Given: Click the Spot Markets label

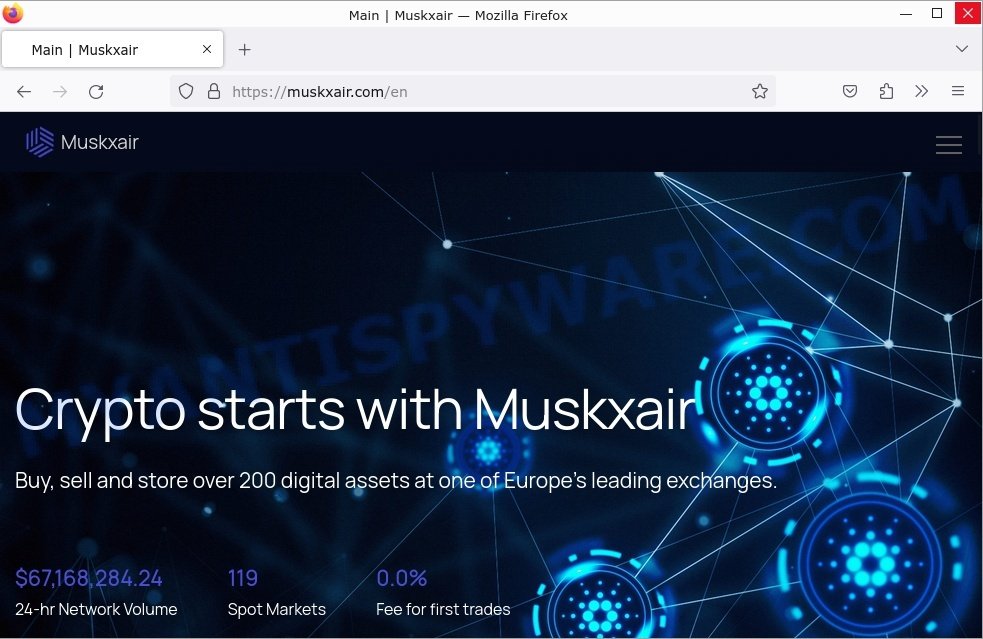Looking at the screenshot, I should coord(276,610).
